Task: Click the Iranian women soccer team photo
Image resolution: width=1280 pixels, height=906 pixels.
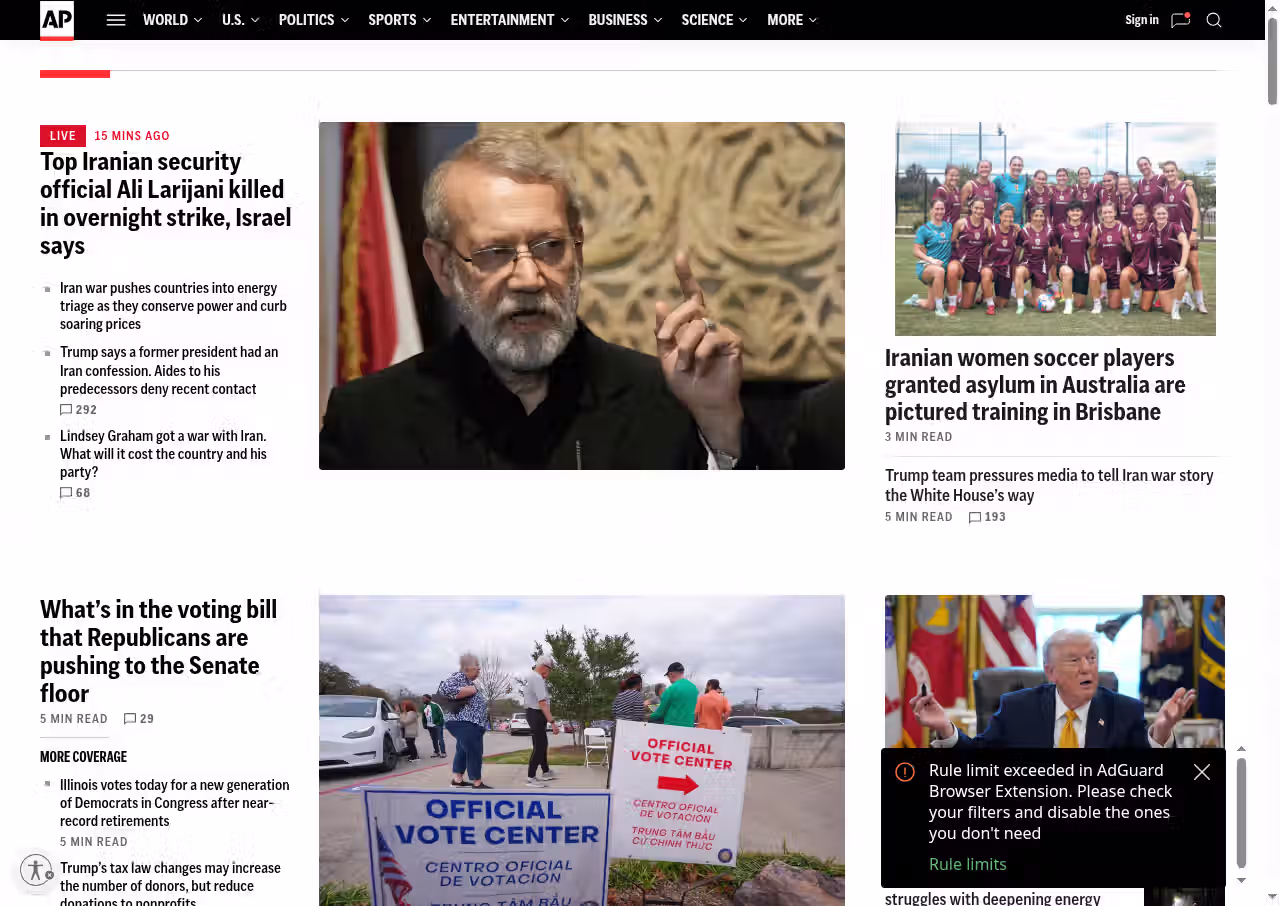Action: click(x=1055, y=229)
